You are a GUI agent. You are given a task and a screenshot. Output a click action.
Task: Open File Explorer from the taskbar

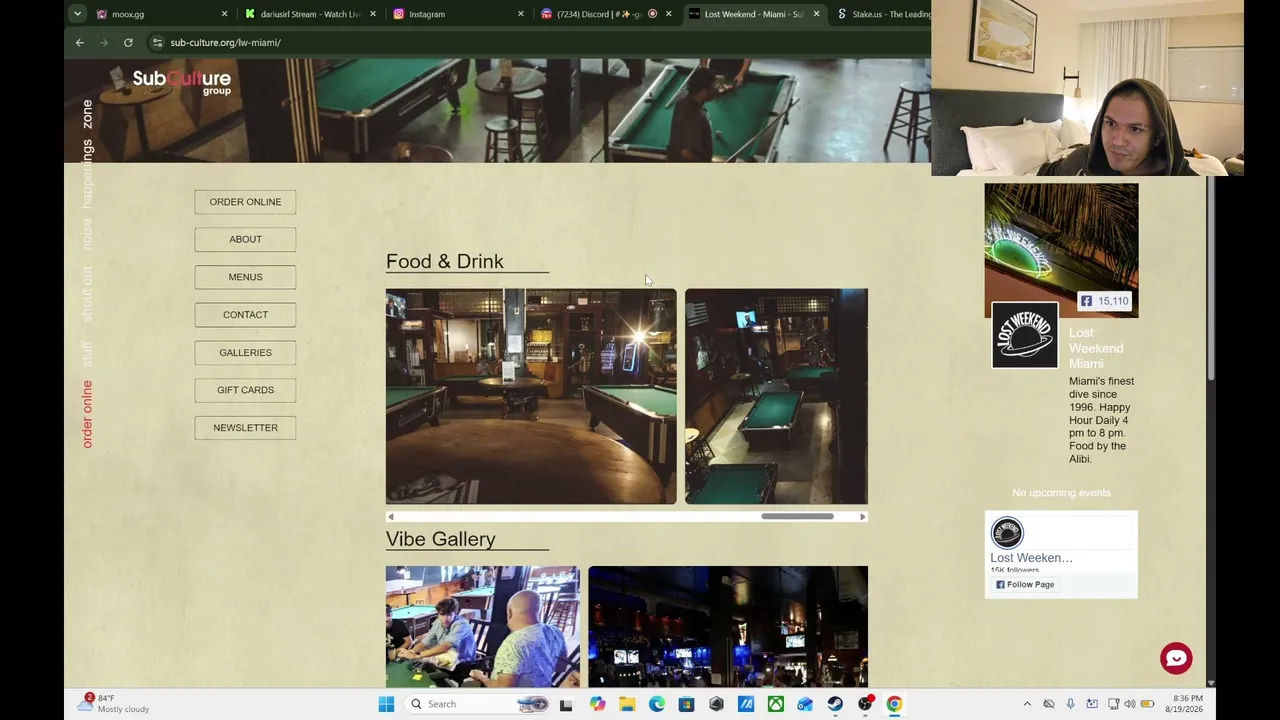[x=627, y=704]
